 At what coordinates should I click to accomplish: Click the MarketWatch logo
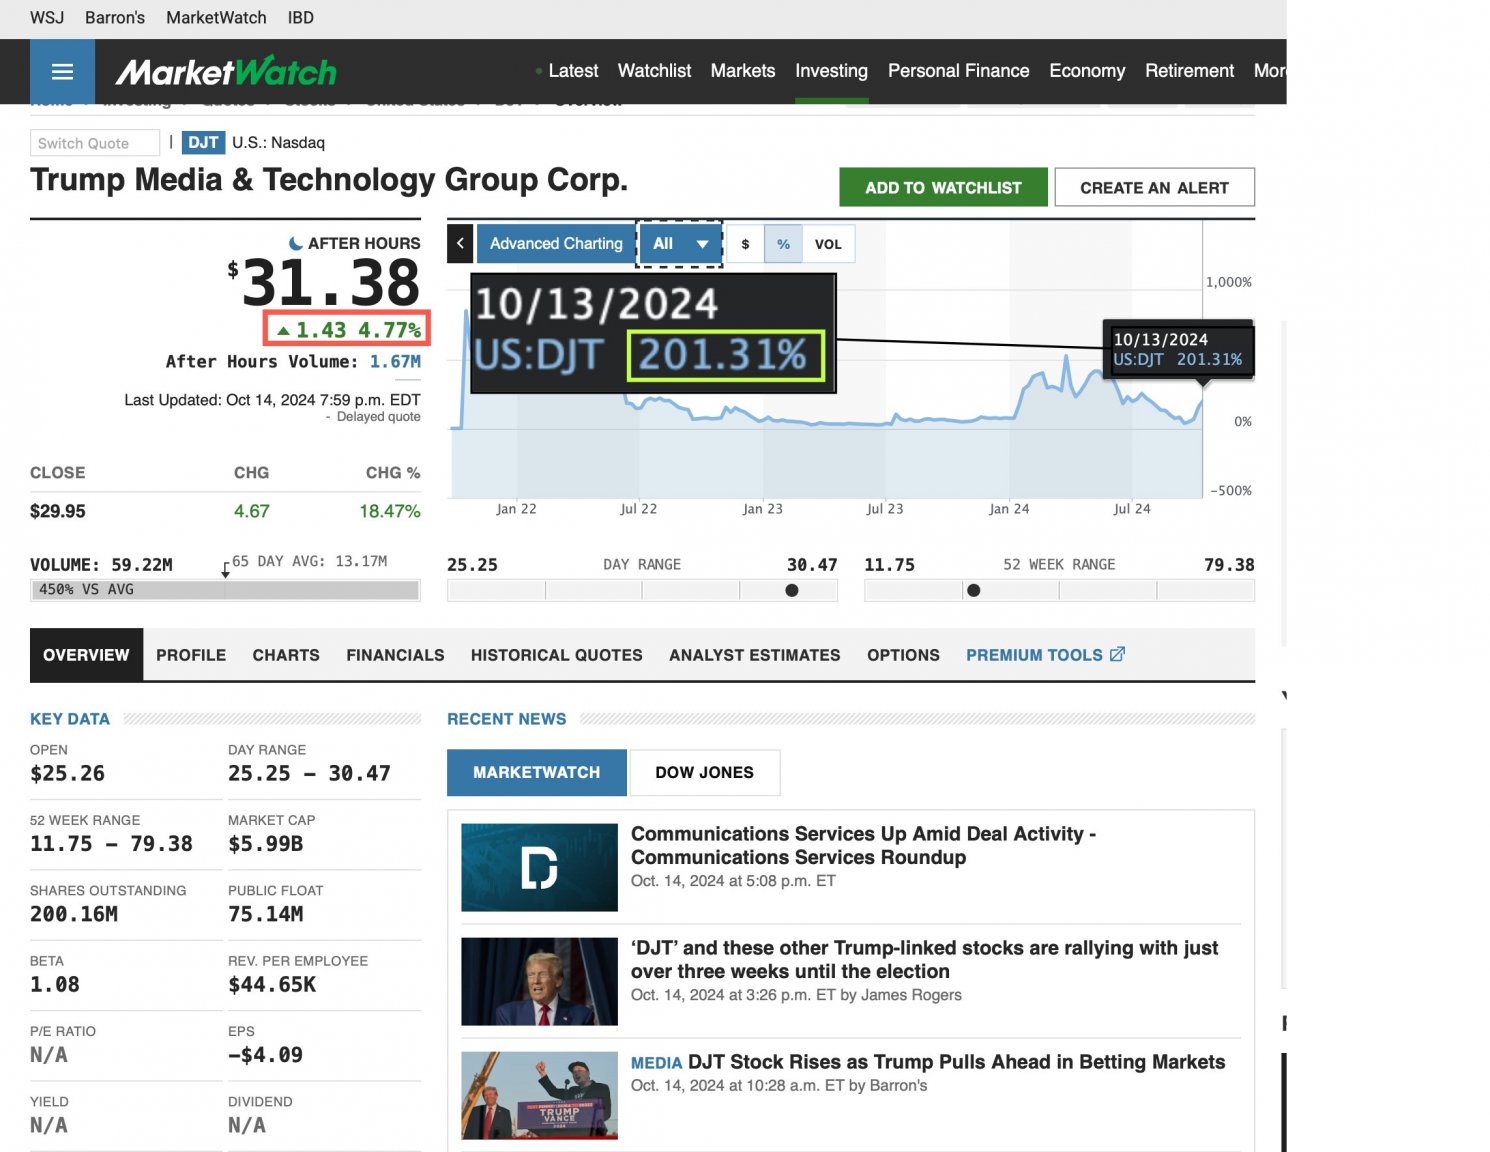pos(226,72)
